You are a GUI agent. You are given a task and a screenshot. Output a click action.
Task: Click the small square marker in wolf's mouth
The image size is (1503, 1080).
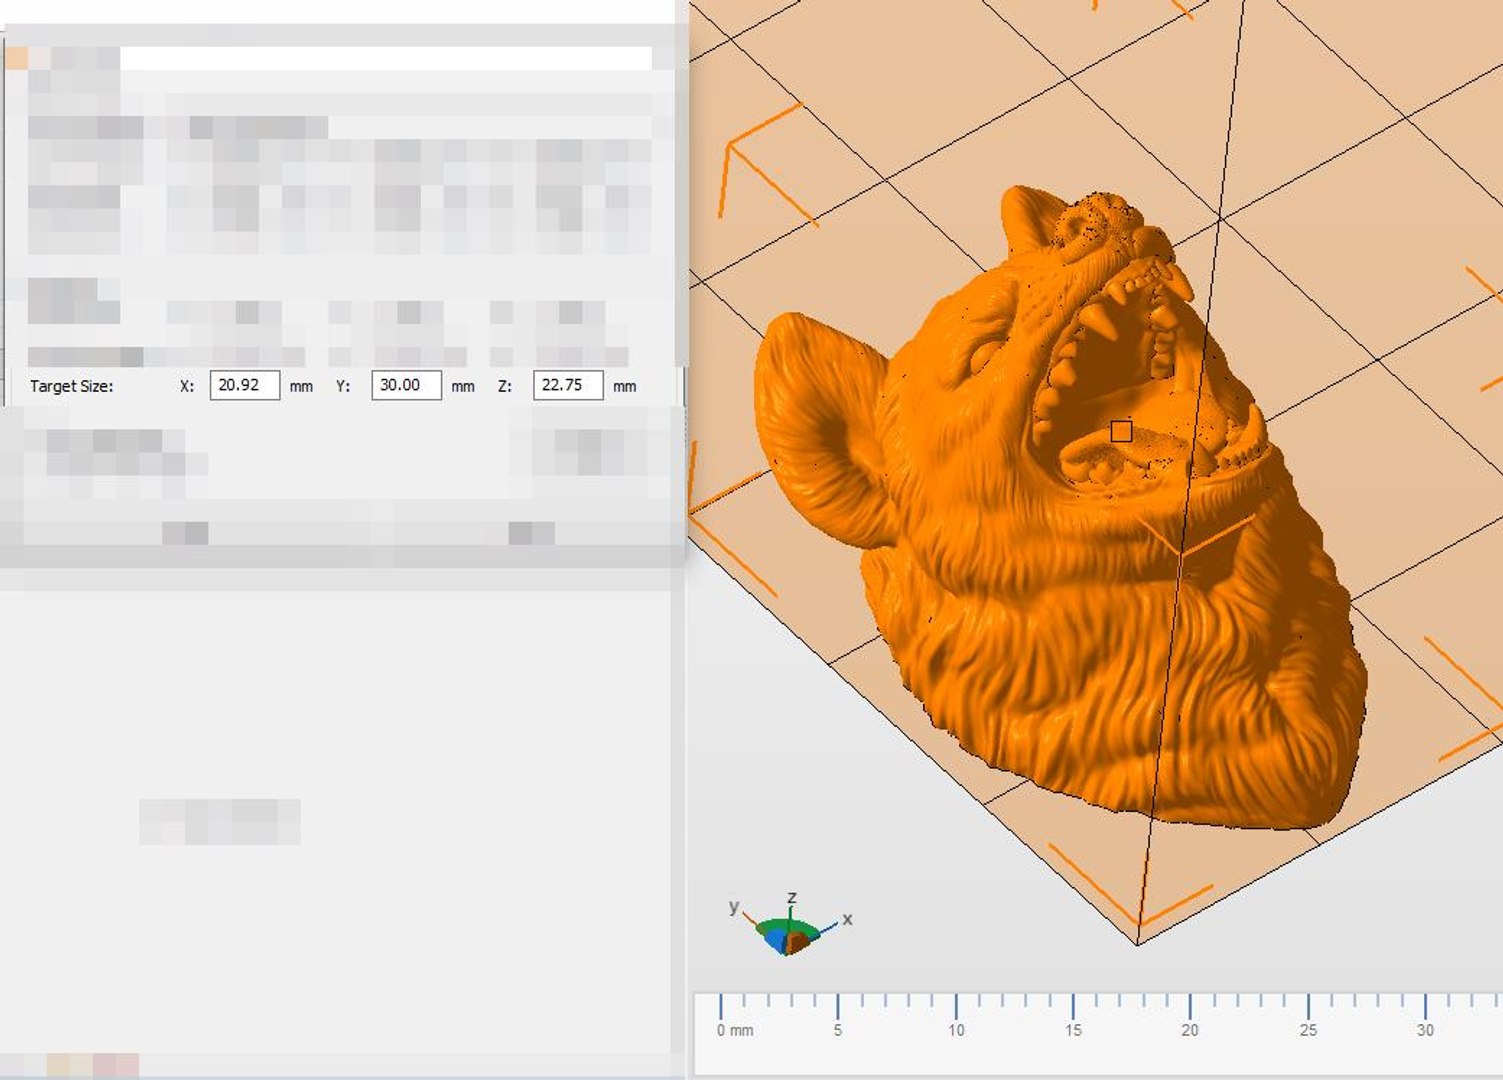click(1121, 431)
